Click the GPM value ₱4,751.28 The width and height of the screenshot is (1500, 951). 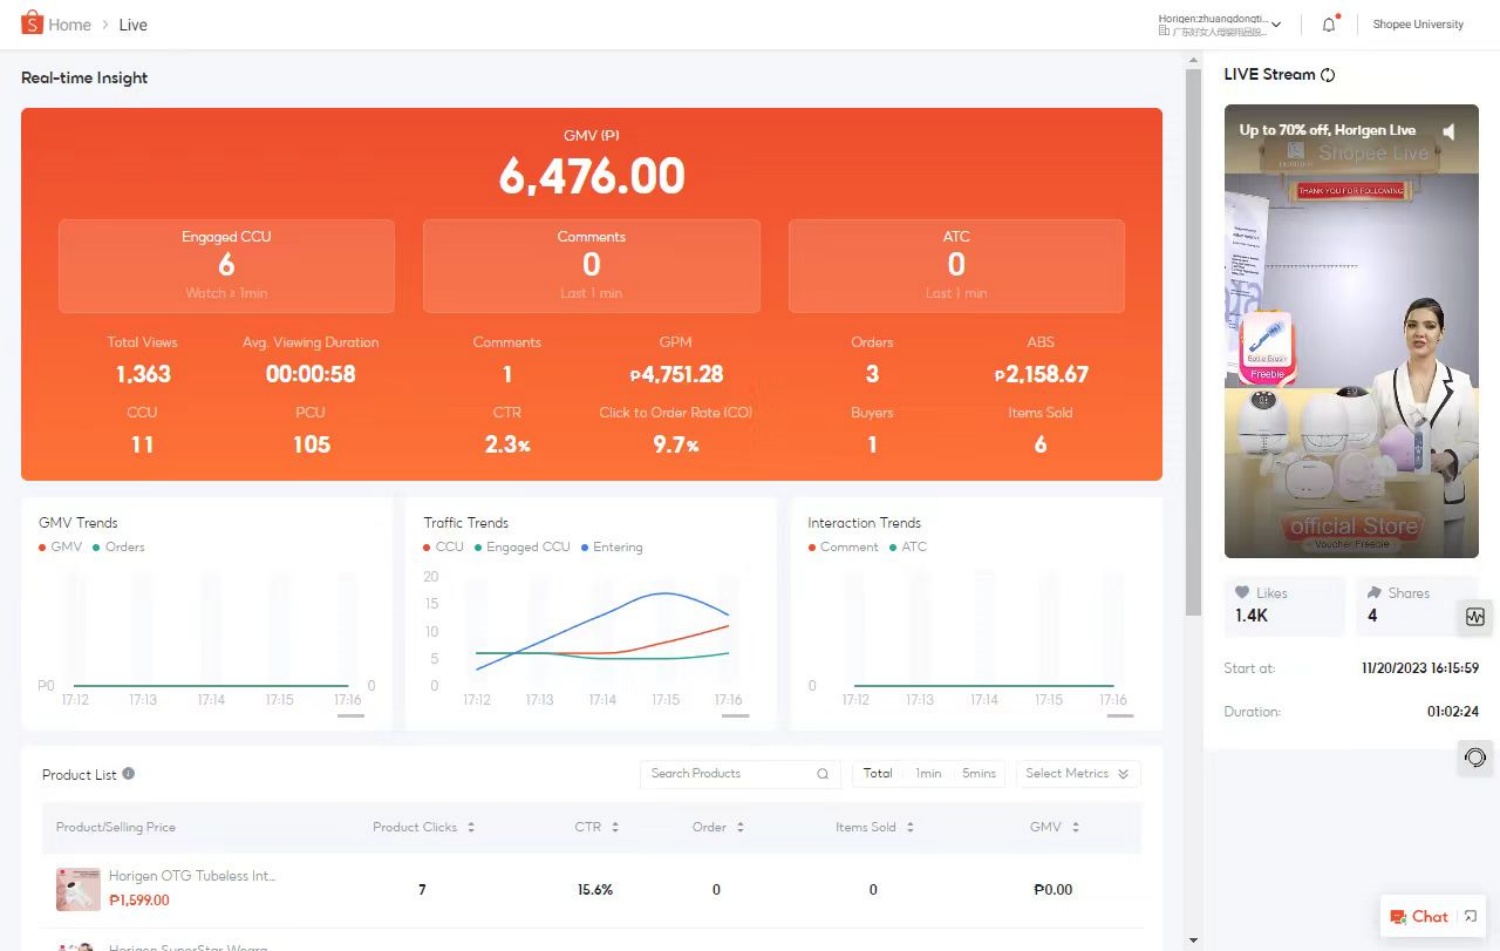676,374
